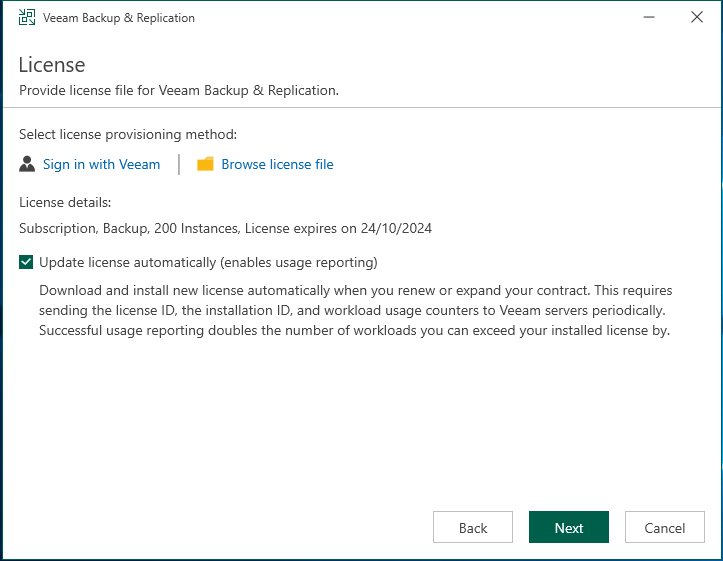
Task: Close the Veeam installer window
Action: click(697, 18)
